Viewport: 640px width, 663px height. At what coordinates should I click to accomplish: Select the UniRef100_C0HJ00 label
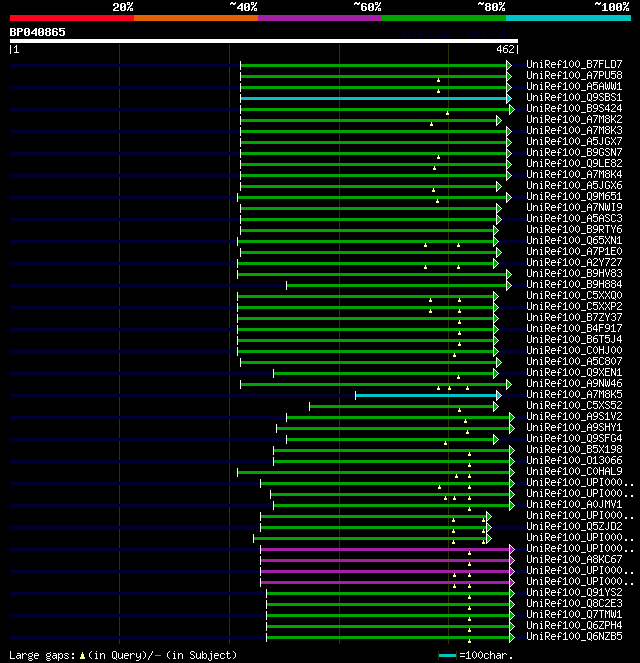[574, 350]
